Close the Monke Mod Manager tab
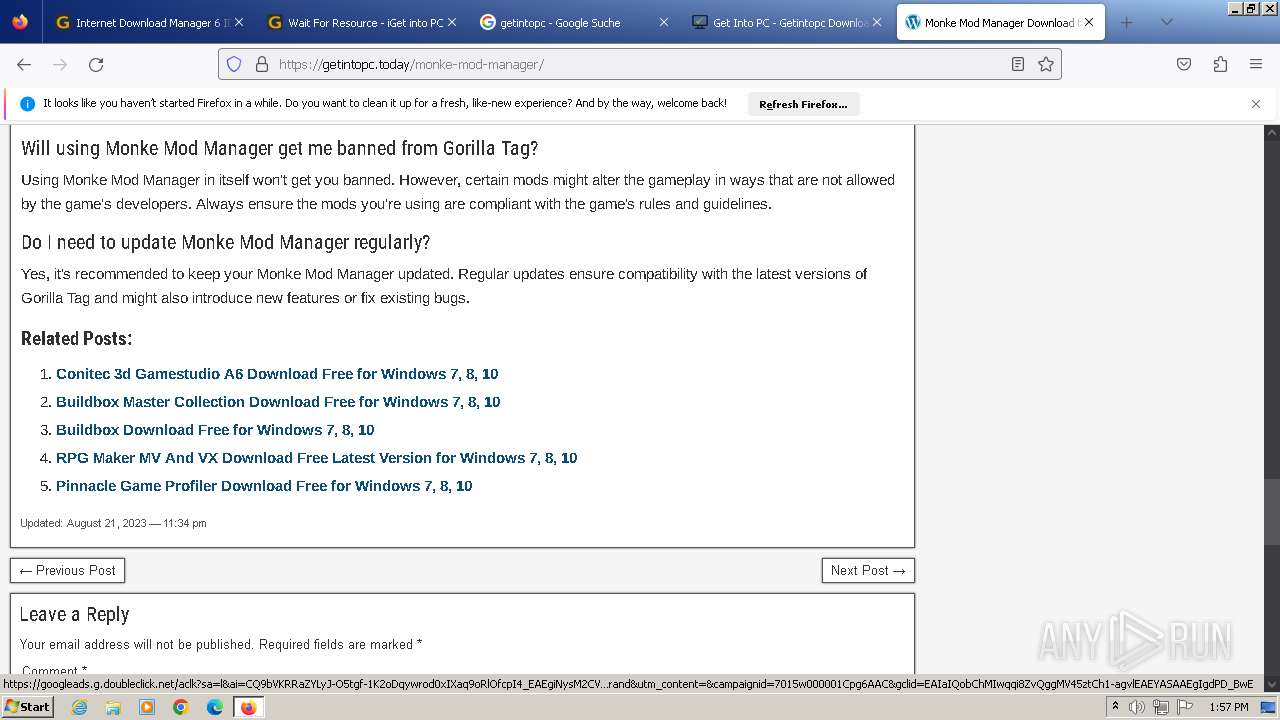1280x720 pixels. coord(1089,22)
